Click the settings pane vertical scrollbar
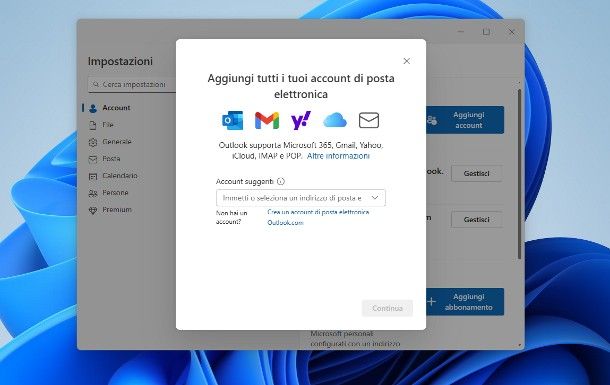This screenshot has height=385, width=610. pyautogui.click(x=519, y=173)
